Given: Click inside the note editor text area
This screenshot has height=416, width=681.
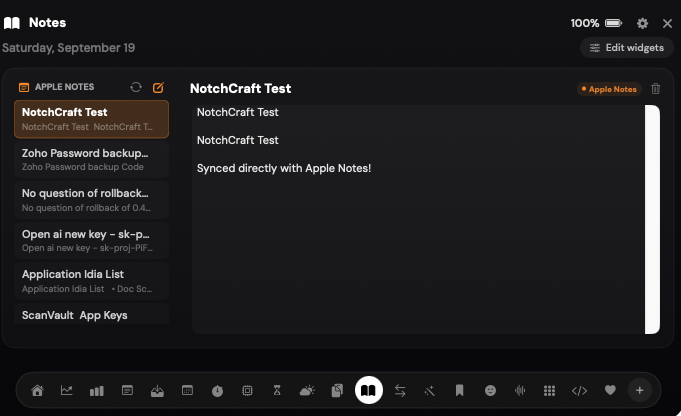Looking at the screenshot, I should point(418,219).
